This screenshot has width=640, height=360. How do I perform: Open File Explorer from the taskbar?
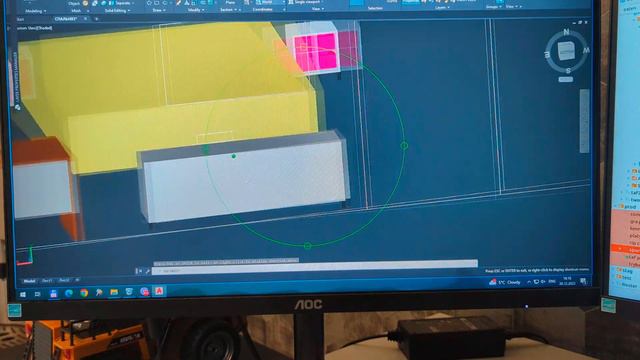pos(114,292)
